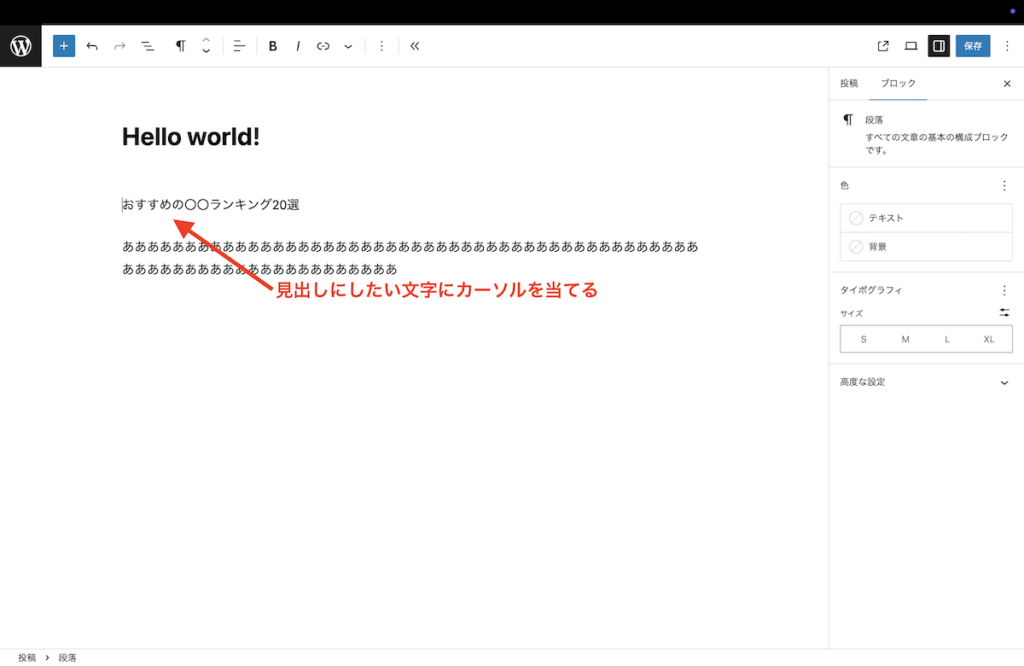Image resolution: width=1024 pixels, height=666 pixels.
Task: Open the device preview dropdown
Action: click(910, 45)
